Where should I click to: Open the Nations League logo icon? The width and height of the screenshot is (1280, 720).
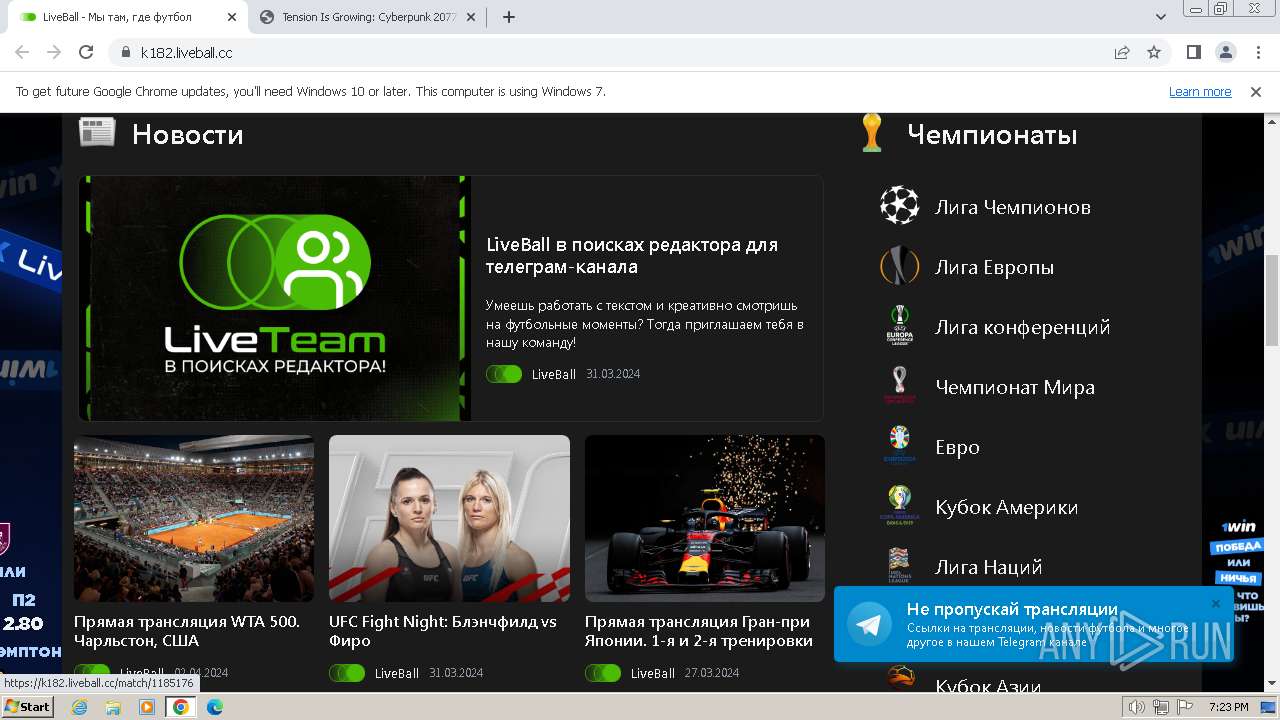pyautogui.click(x=899, y=566)
